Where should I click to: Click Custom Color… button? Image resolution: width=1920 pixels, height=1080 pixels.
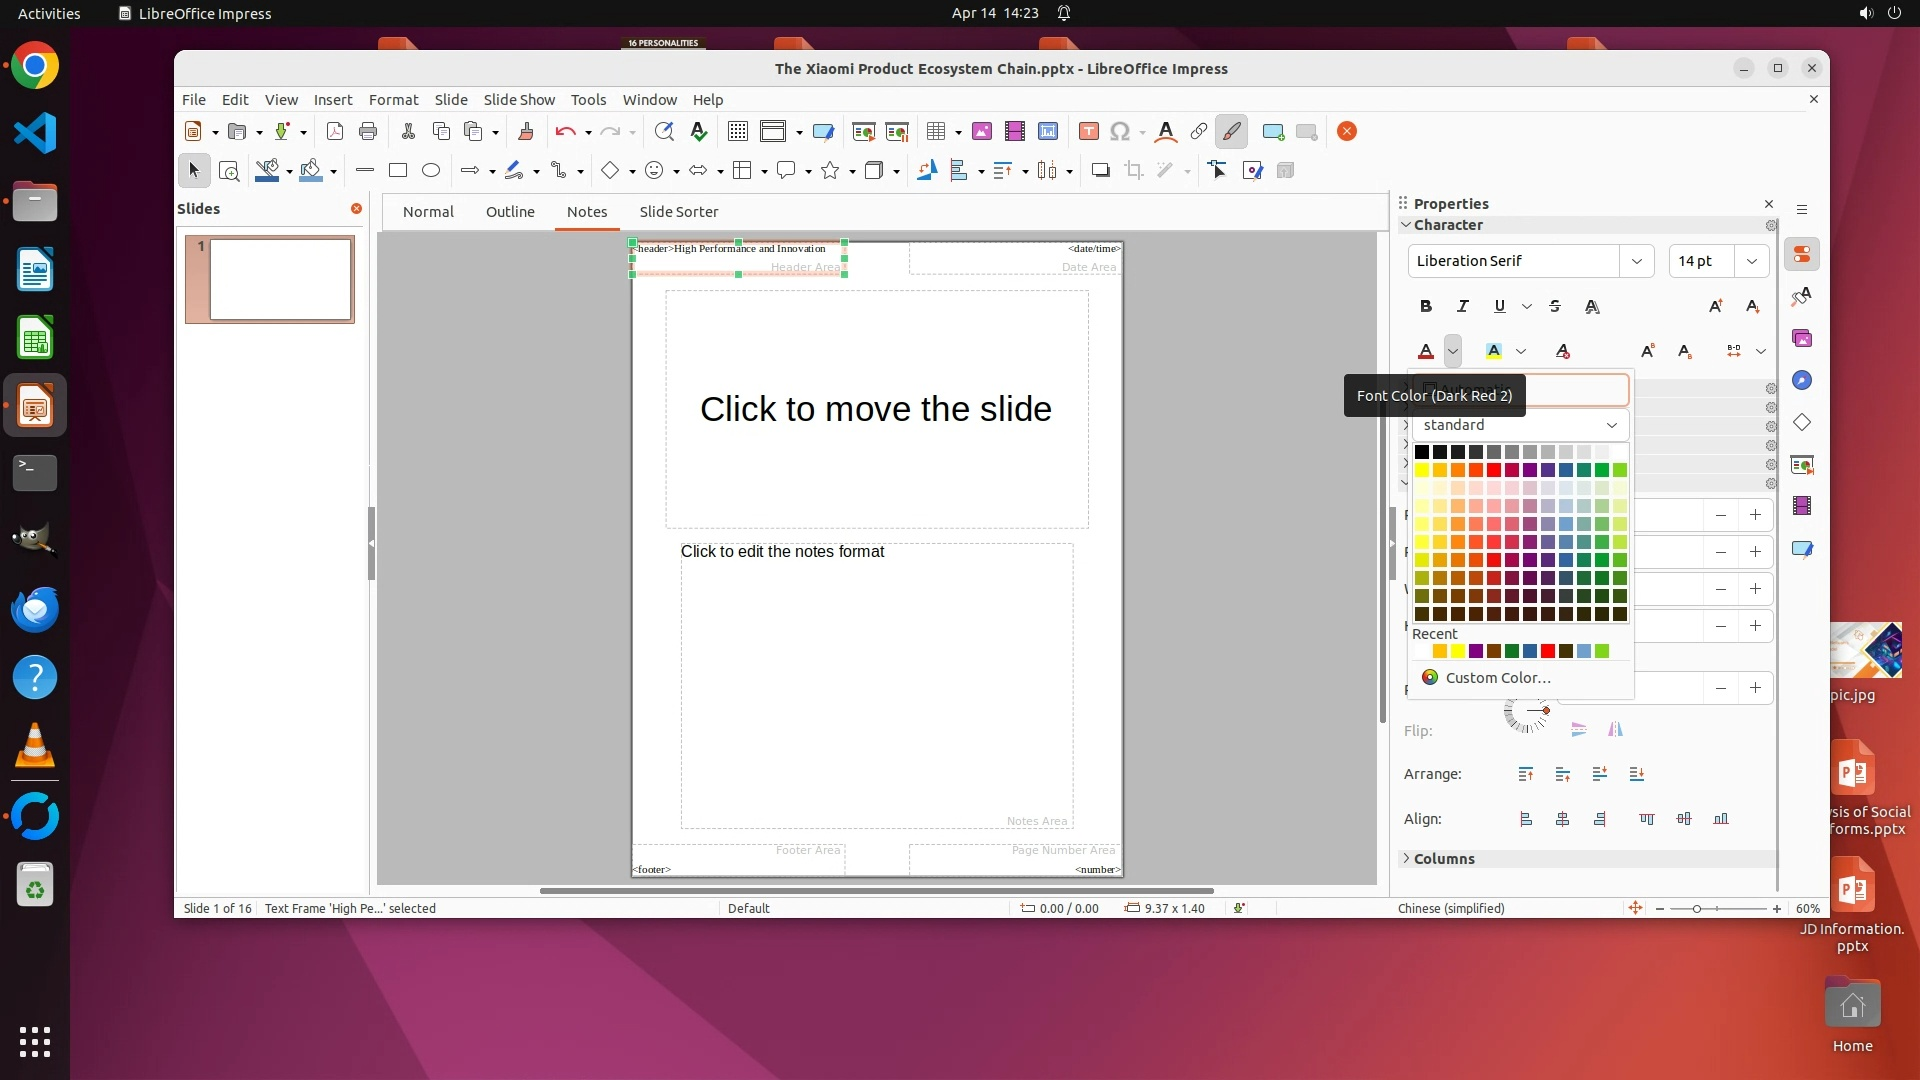pos(1497,677)
